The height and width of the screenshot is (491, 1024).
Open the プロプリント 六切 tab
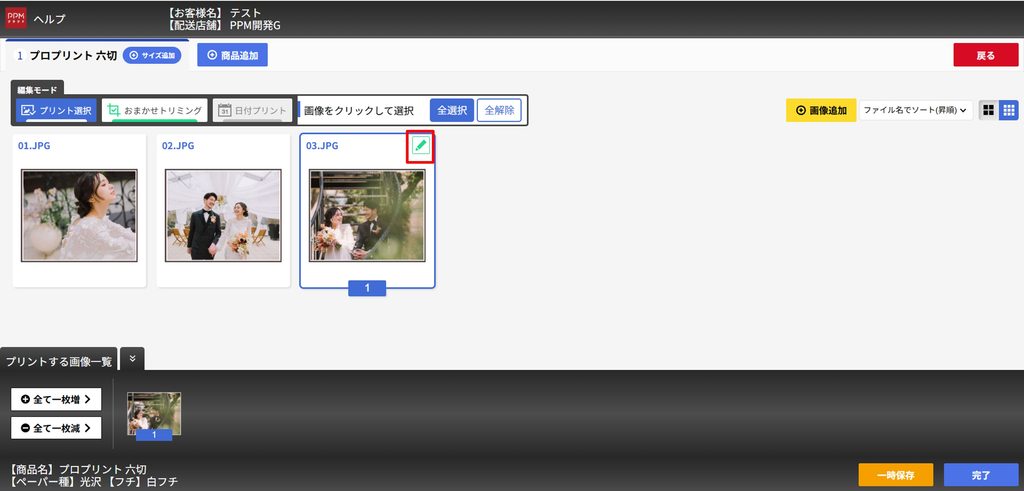click(67, 55)
